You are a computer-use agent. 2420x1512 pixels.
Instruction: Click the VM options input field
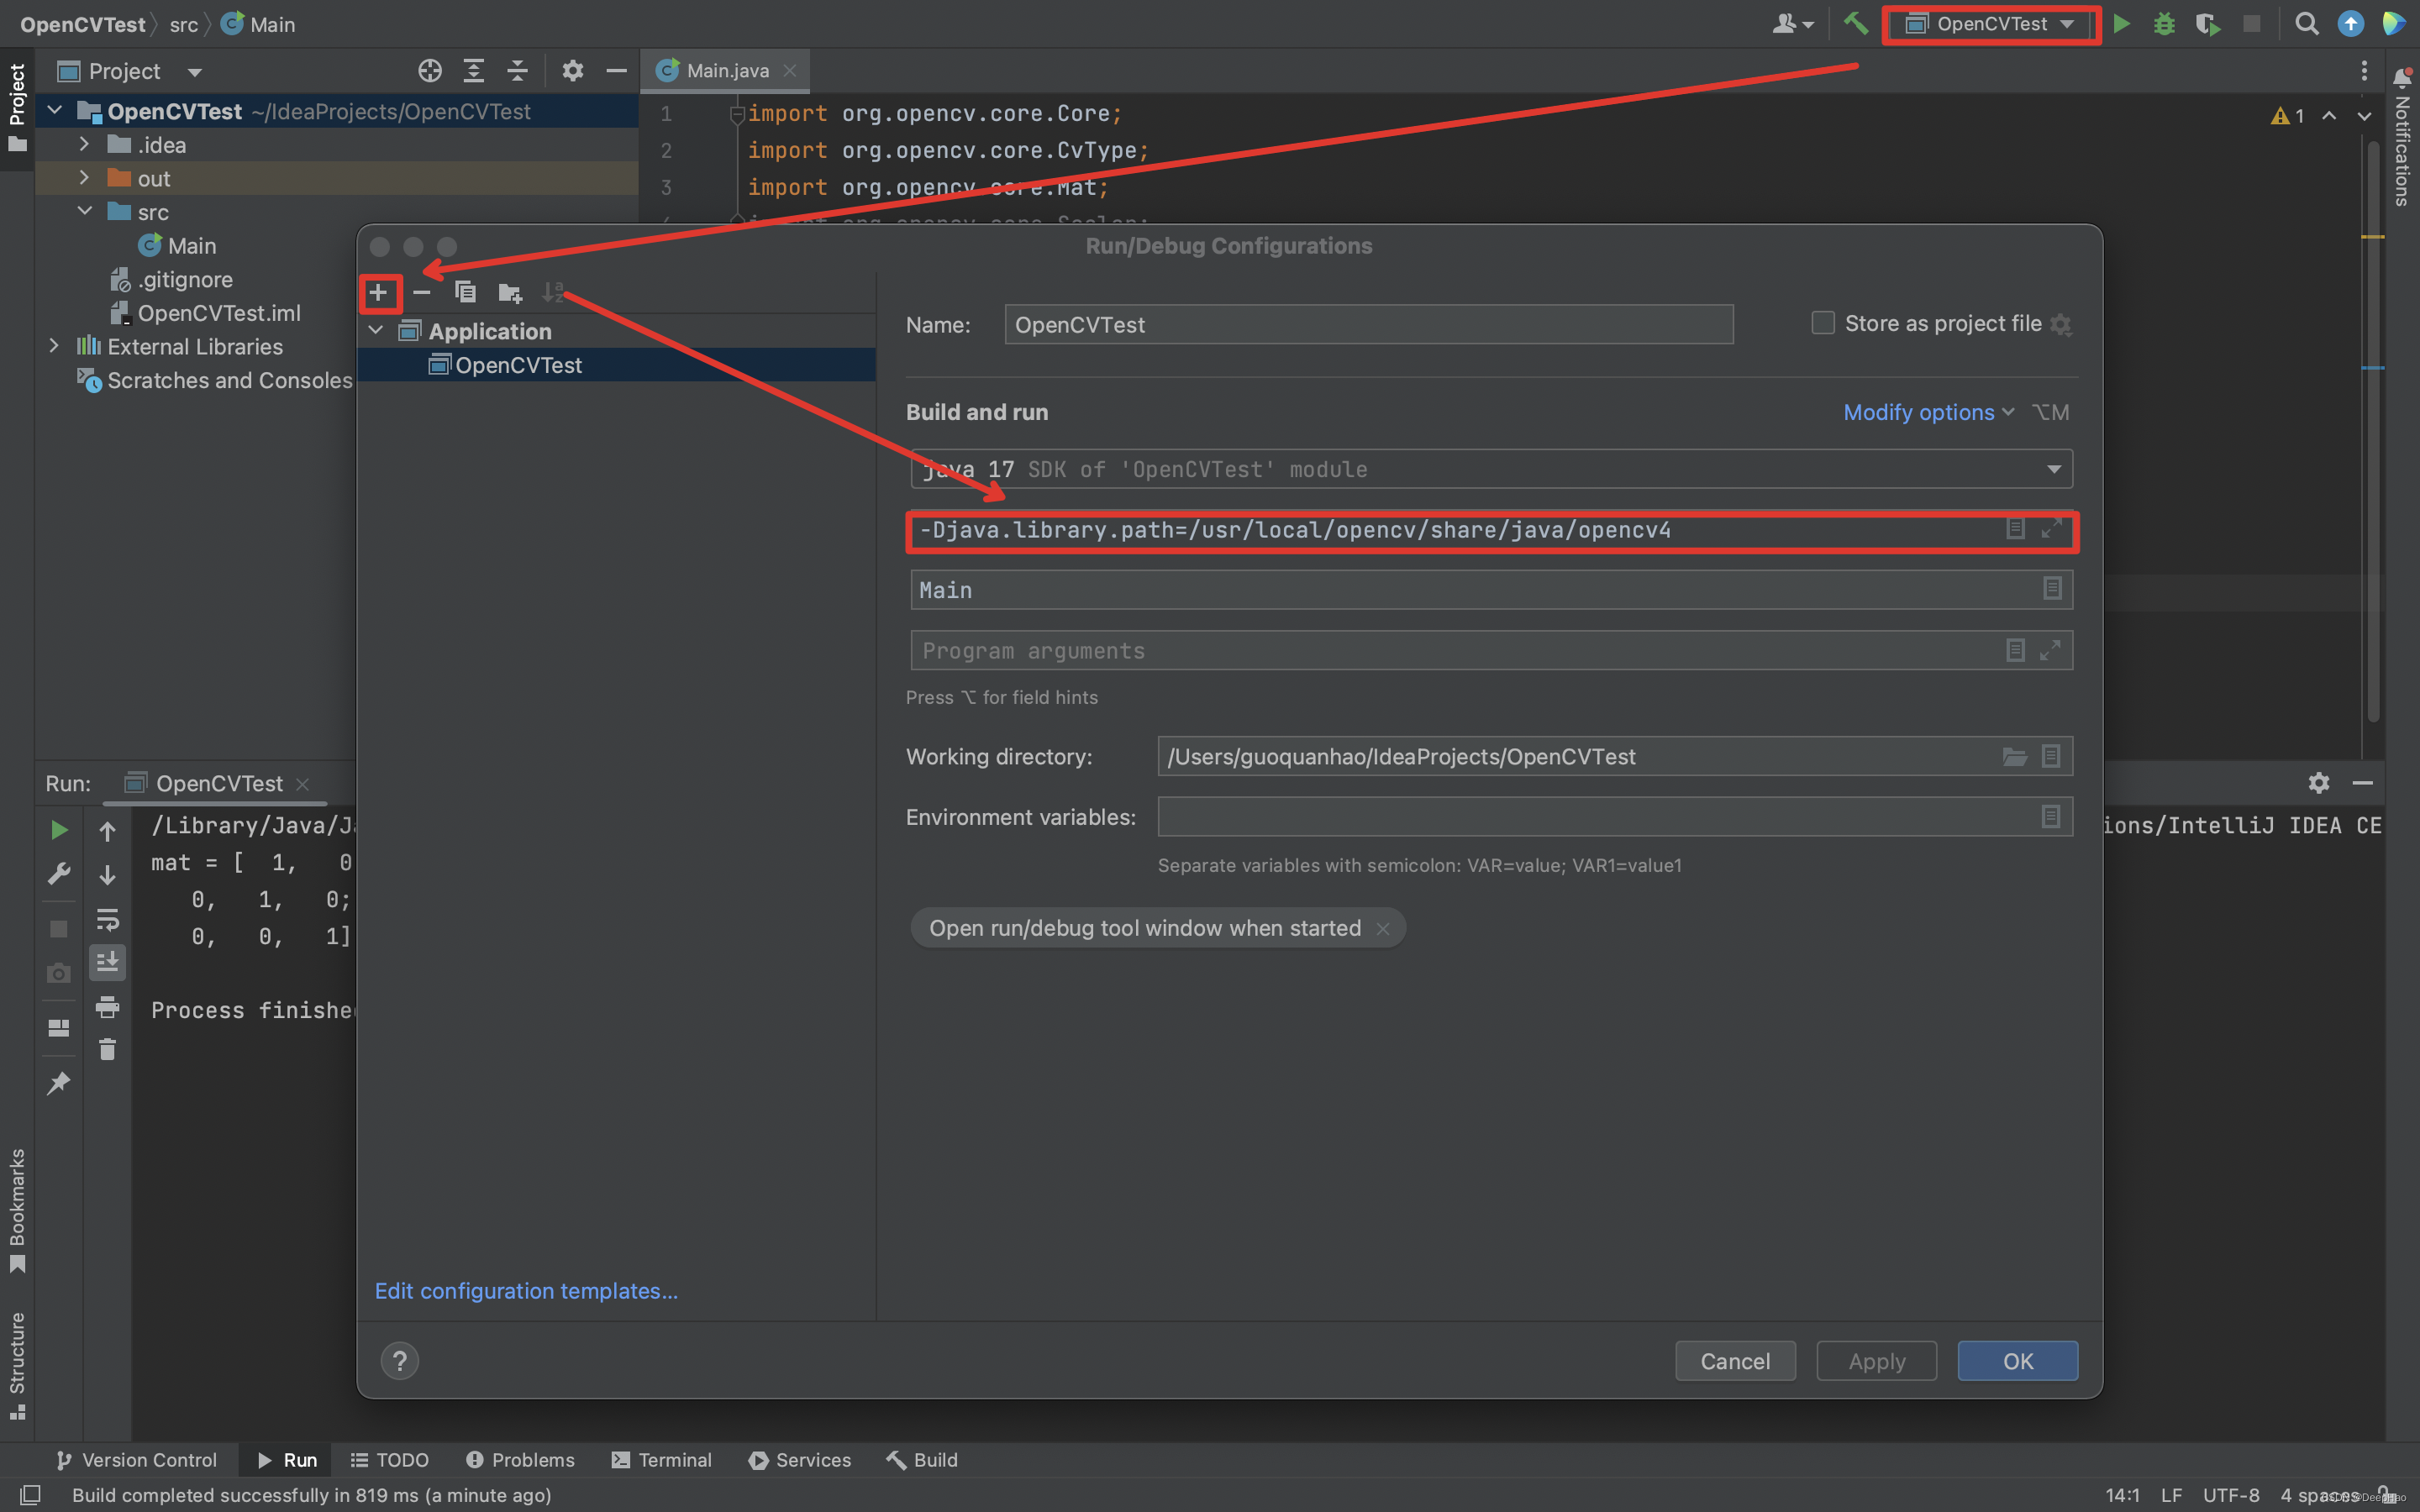click(1486, 529)
